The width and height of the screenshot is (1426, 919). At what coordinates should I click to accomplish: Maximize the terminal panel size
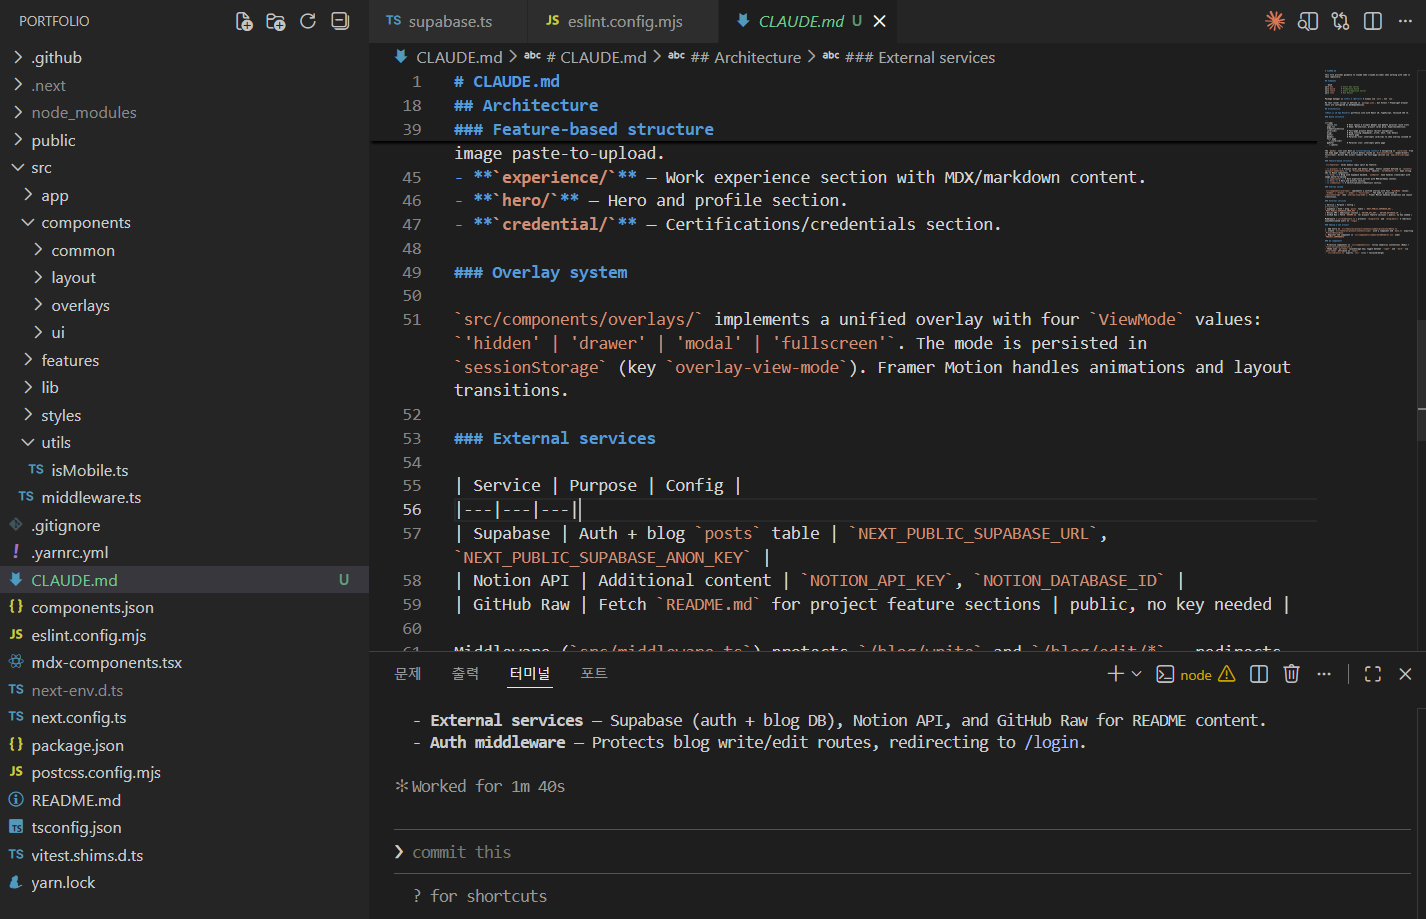click(x=1373, y=674)
